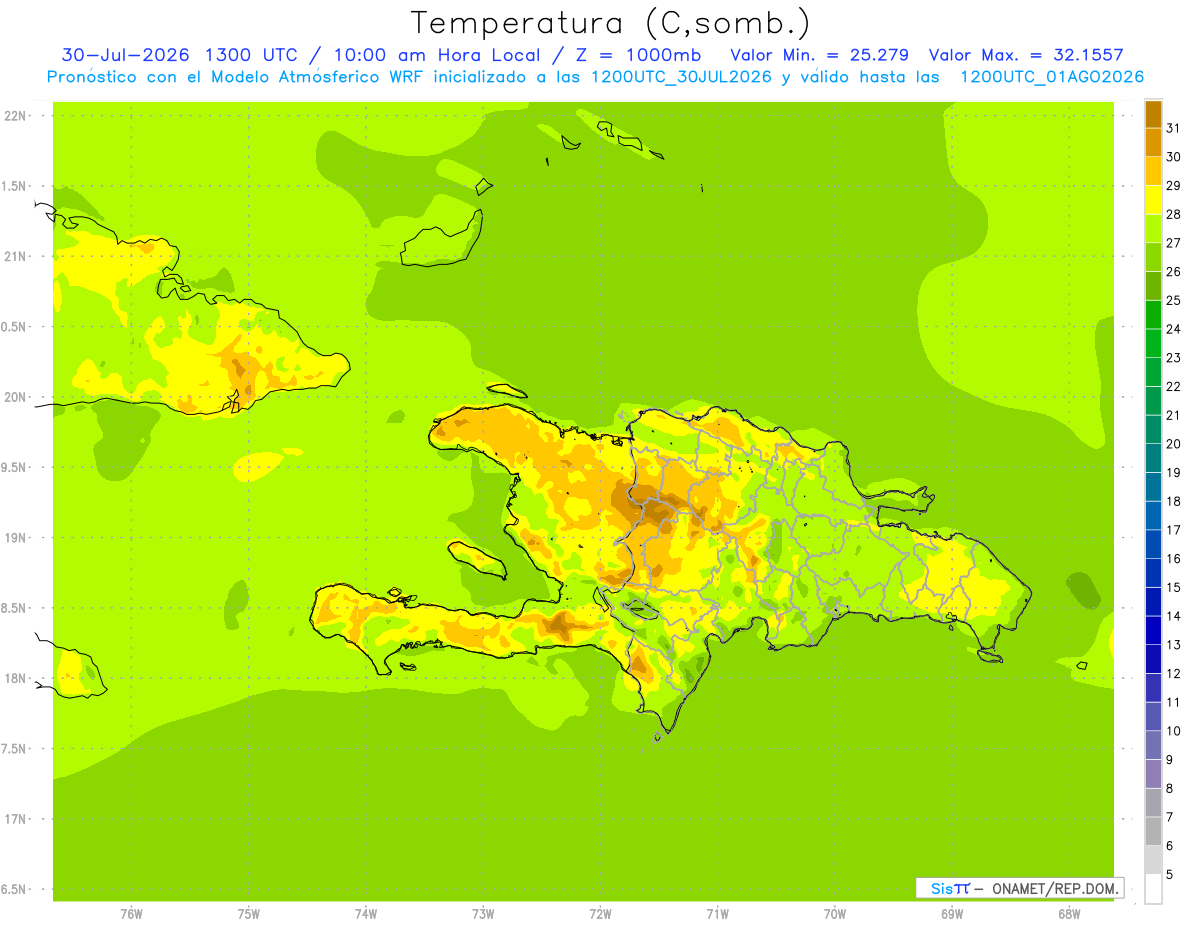The height and width of the screenshot is (927, 1200).
Task: Pick the legend color band between 27 and 28
Action: [1153, 229]
